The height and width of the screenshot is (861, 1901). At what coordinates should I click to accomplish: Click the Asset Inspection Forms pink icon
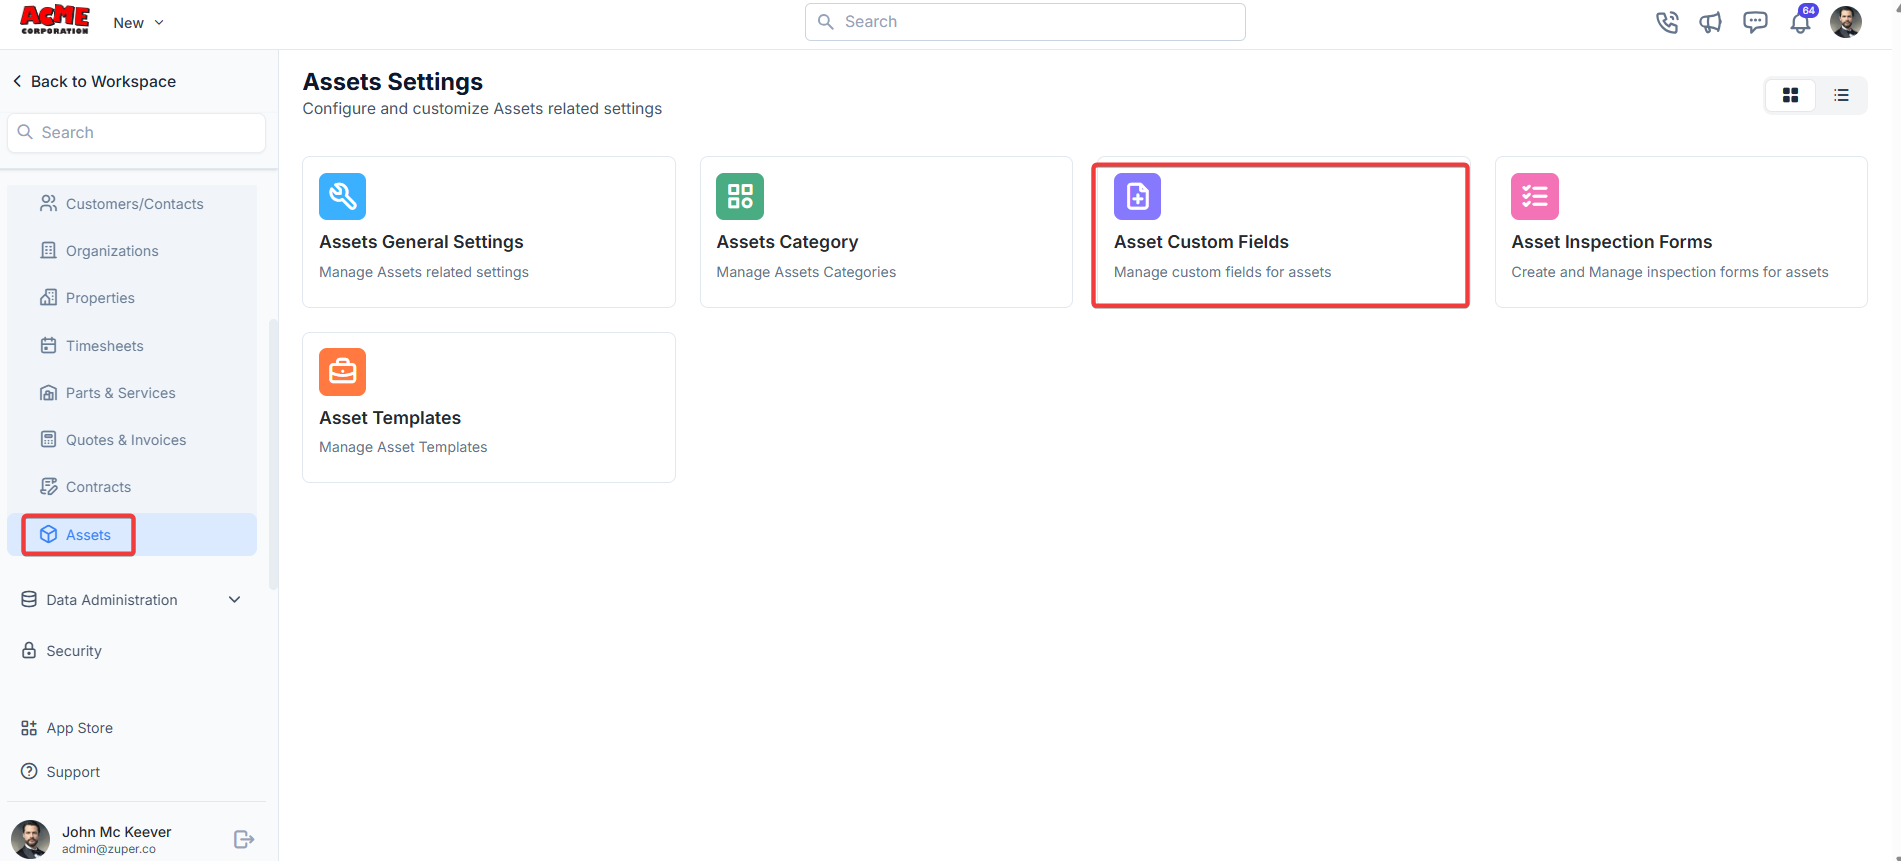click(1535, 196)
